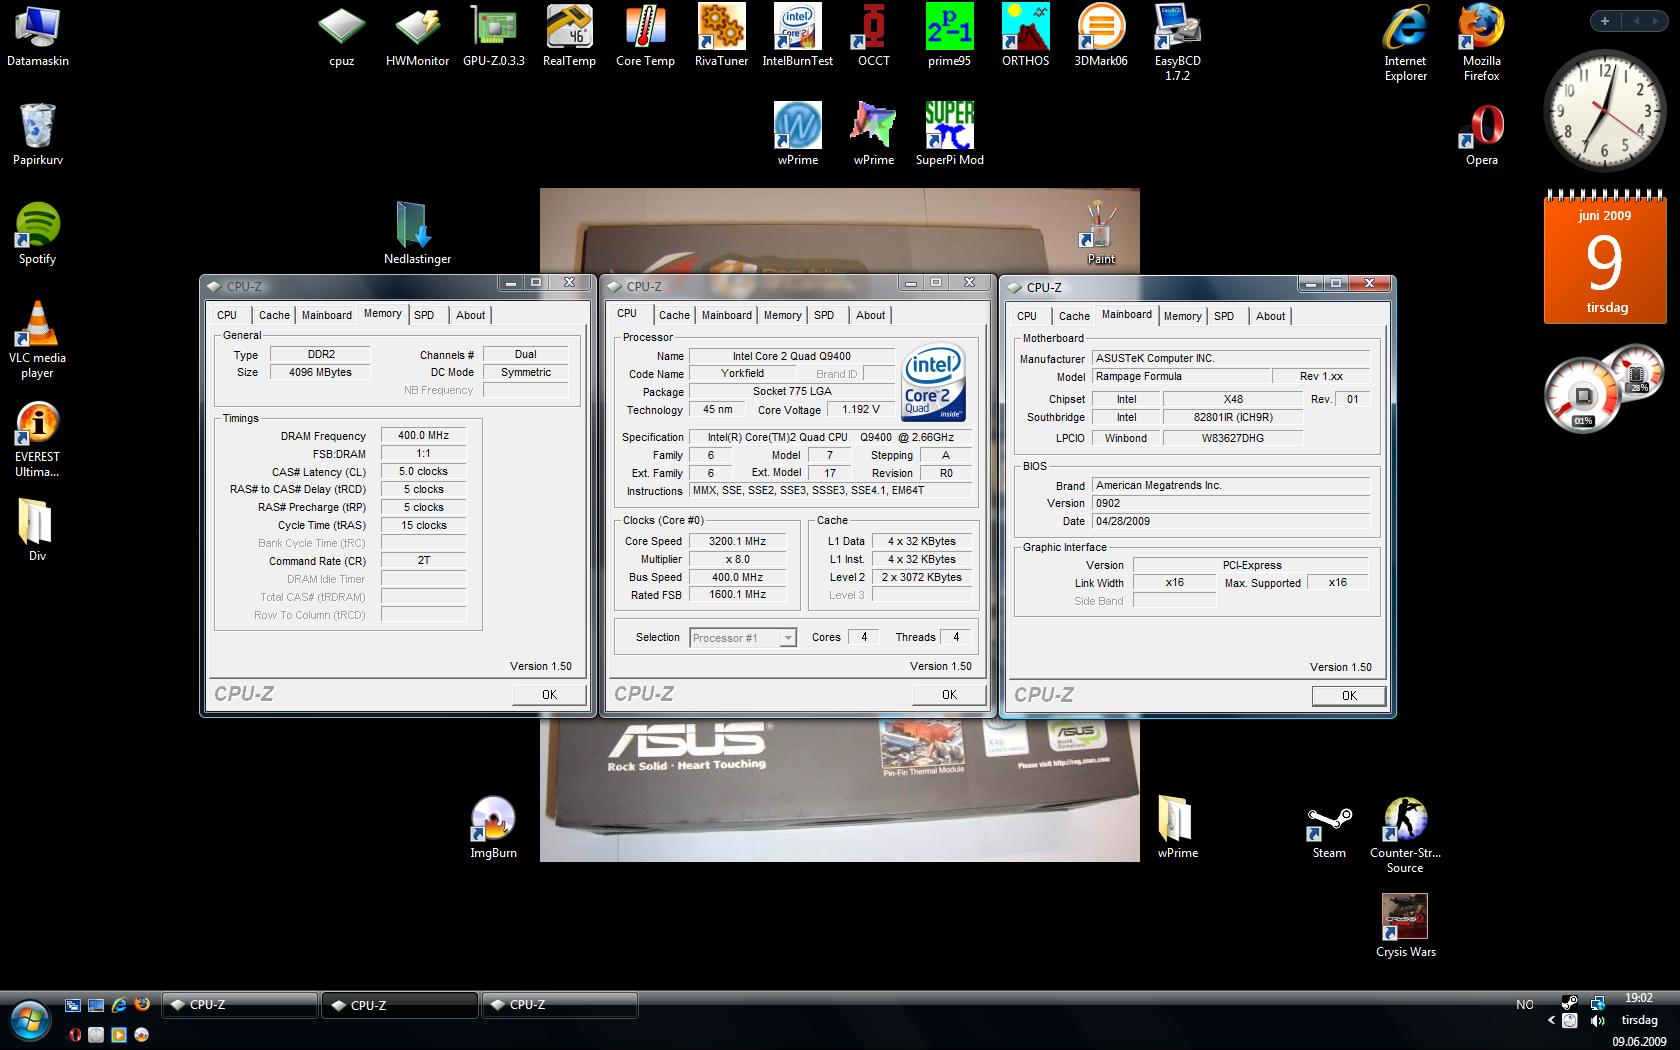This screenshot has height=1050, width=1680.
Task: Open the Mainboard tab in the middle CPU-Z window
Action: coord(726,315)
